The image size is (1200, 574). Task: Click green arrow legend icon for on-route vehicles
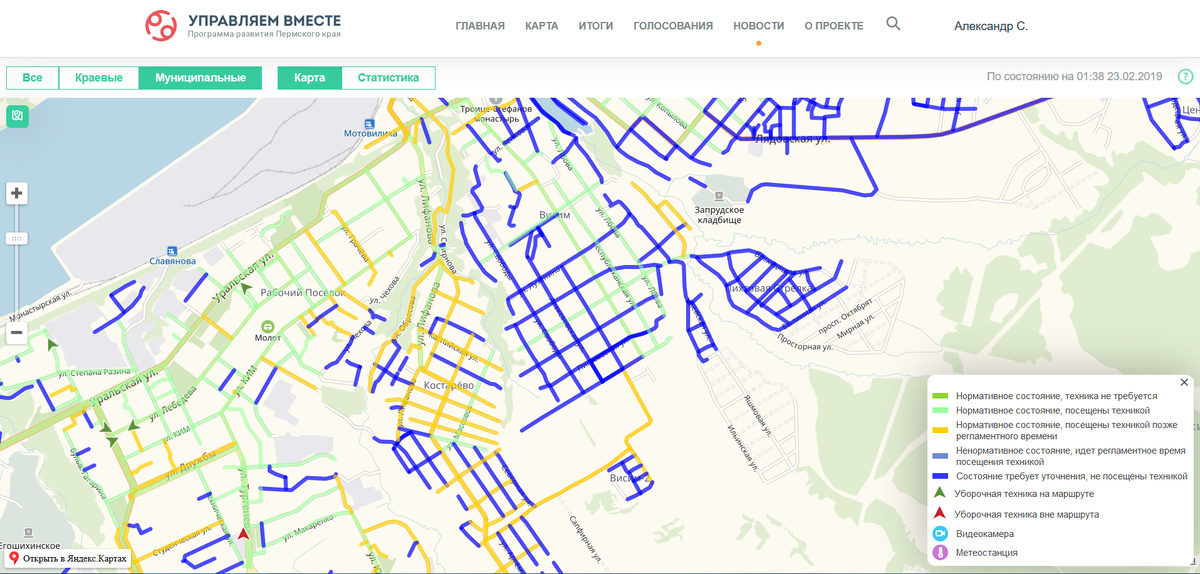(x=939, y=493)
